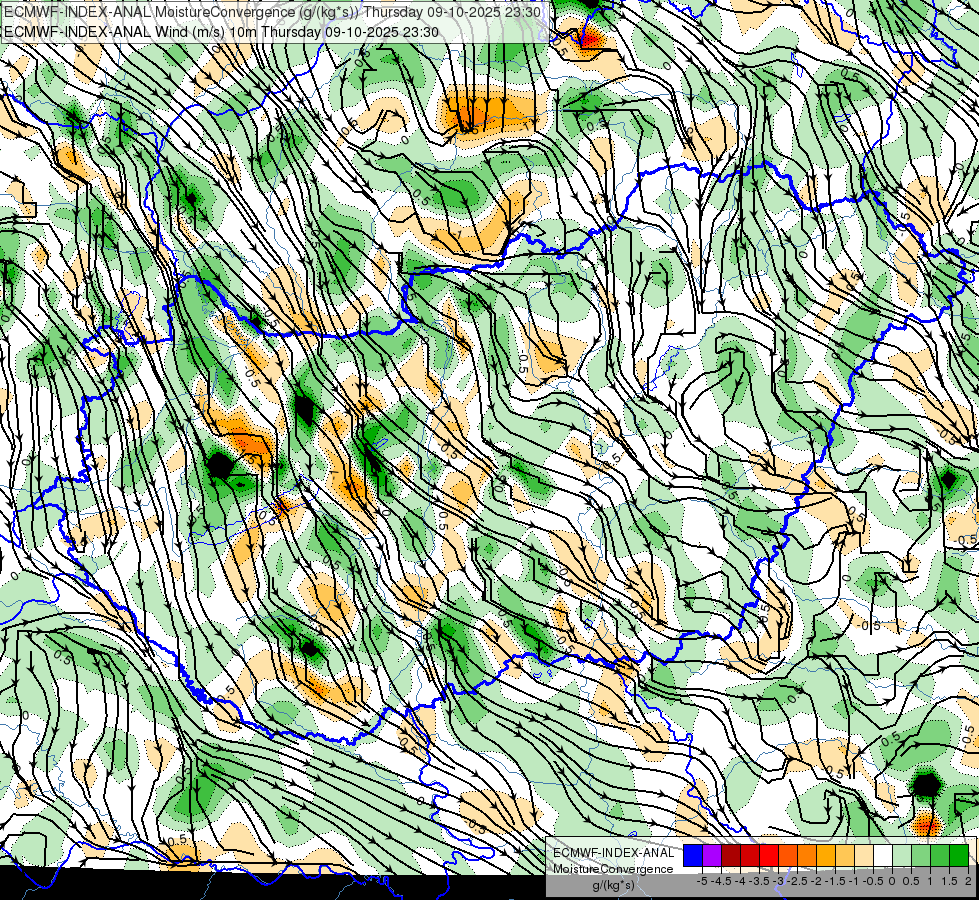Click the light green swatch between 0.5 and 1
Image resolution: width=979 pixels, height=900 pixels.
point(922,856)
